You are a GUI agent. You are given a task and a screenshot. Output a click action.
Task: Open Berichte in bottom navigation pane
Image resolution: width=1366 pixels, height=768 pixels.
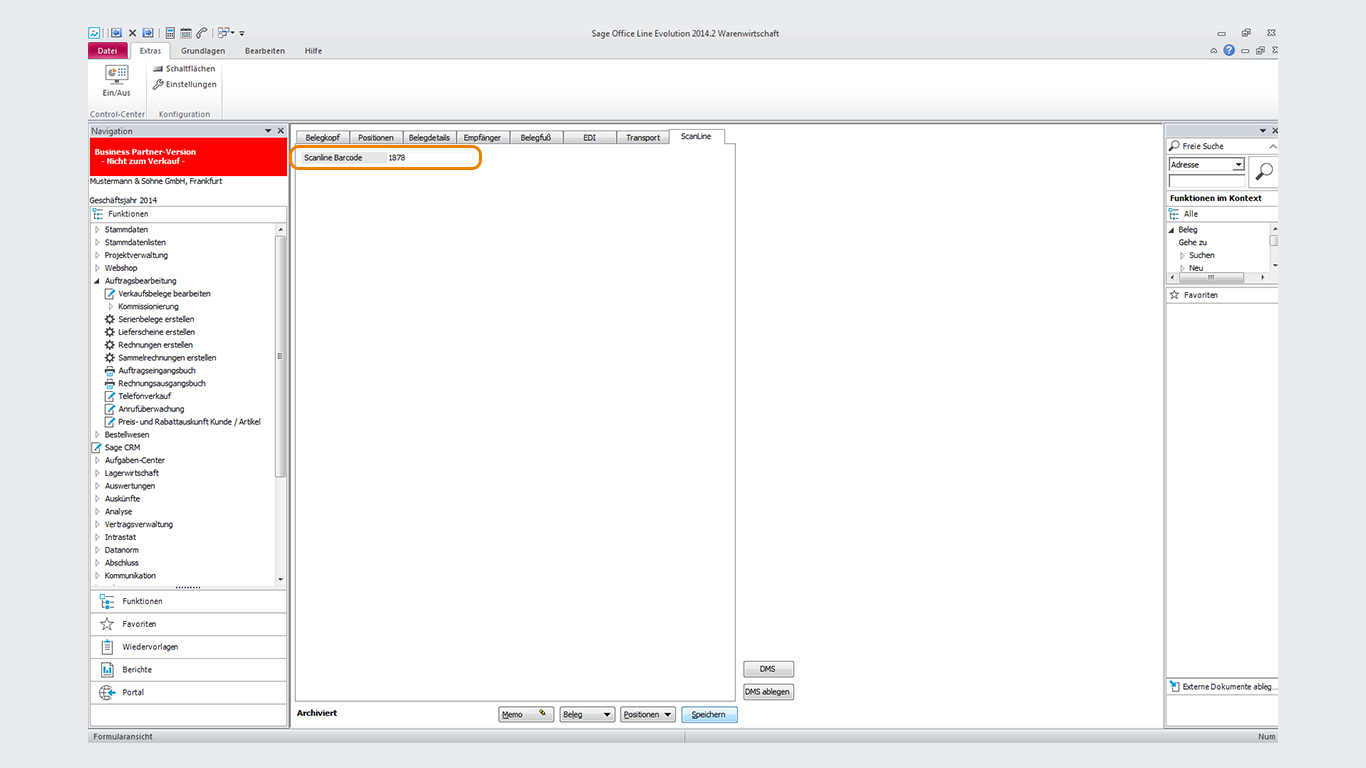point(188,670)
